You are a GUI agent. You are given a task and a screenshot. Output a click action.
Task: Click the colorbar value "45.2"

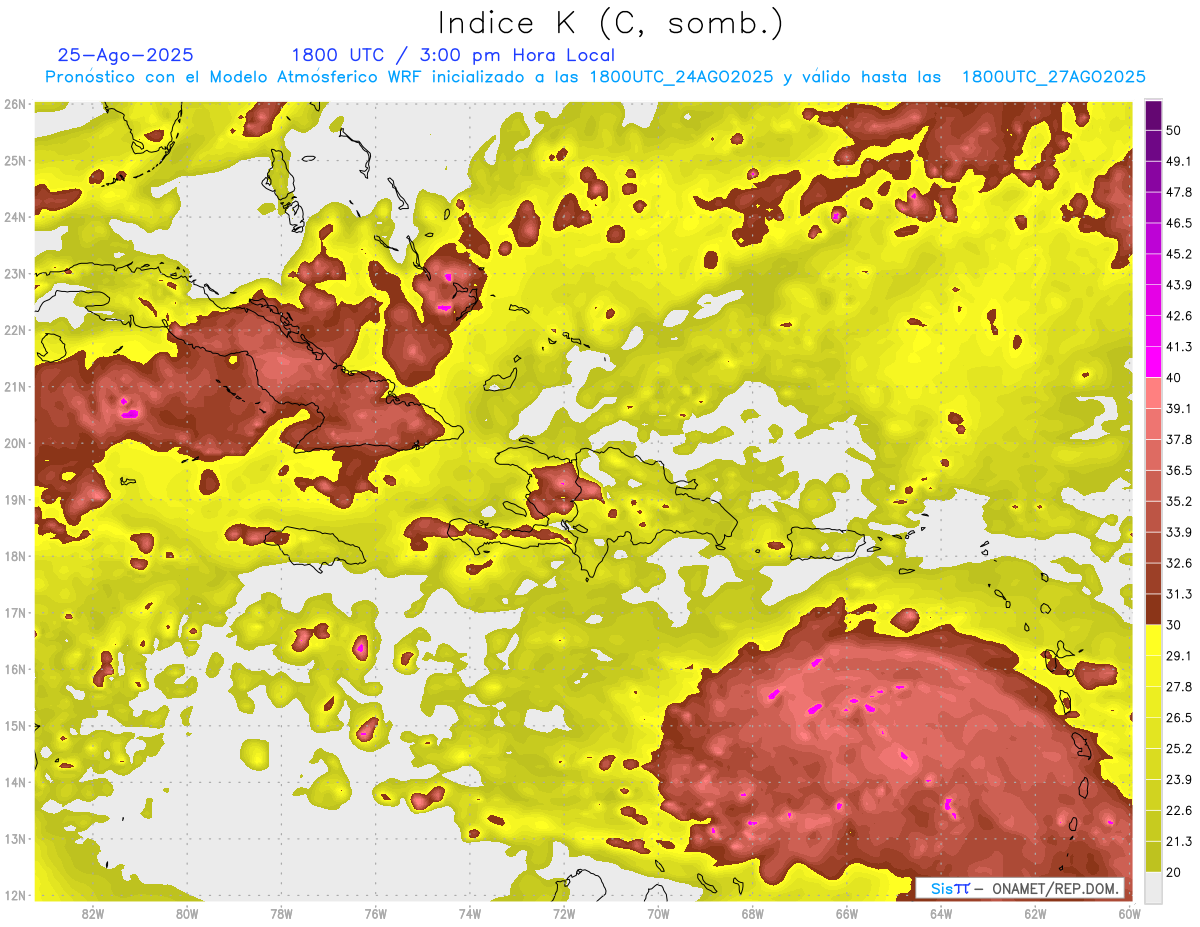coord(1178,254)
